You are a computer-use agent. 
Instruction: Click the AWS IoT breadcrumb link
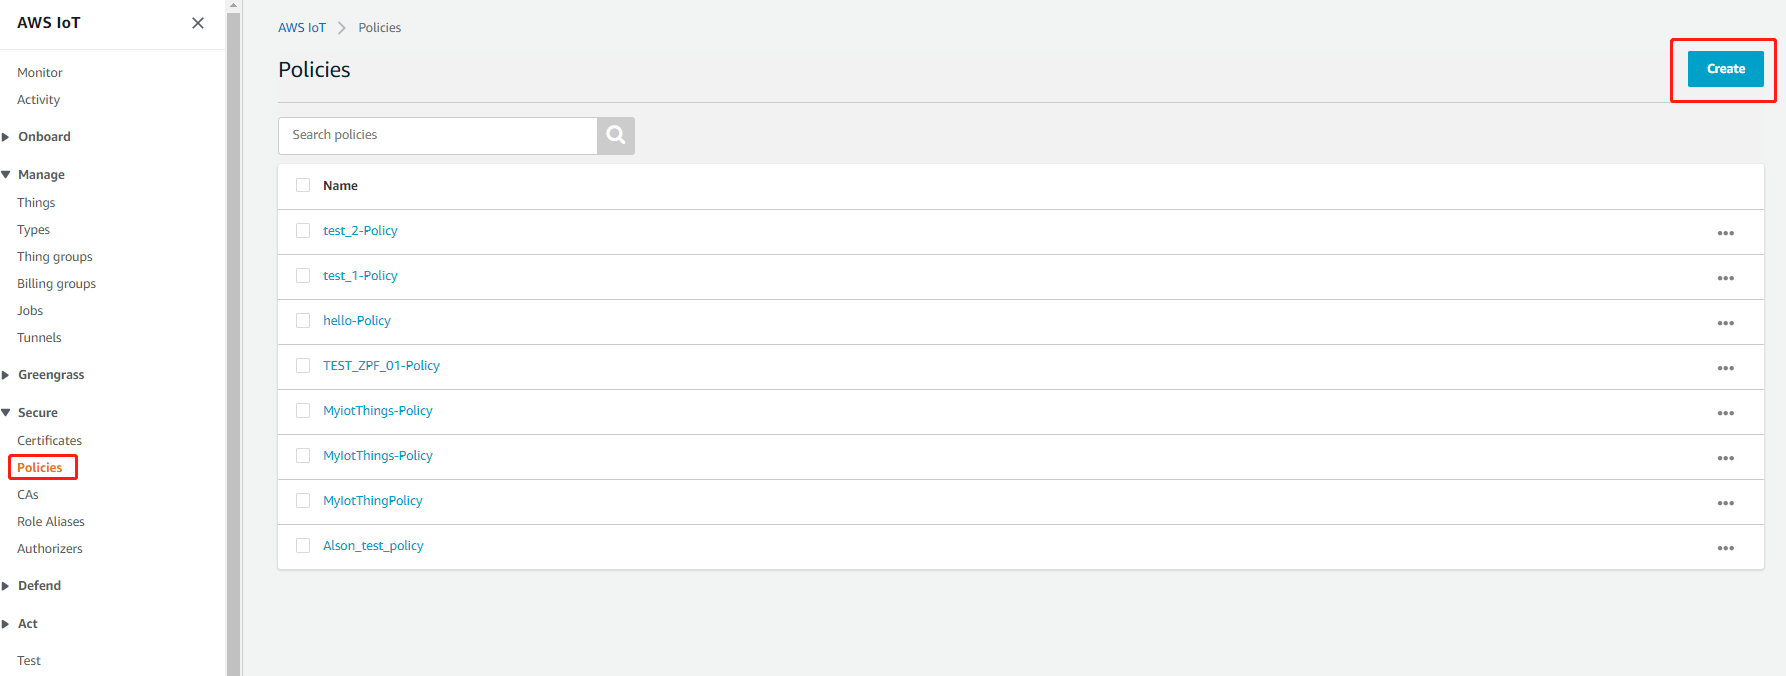(302, 28)
